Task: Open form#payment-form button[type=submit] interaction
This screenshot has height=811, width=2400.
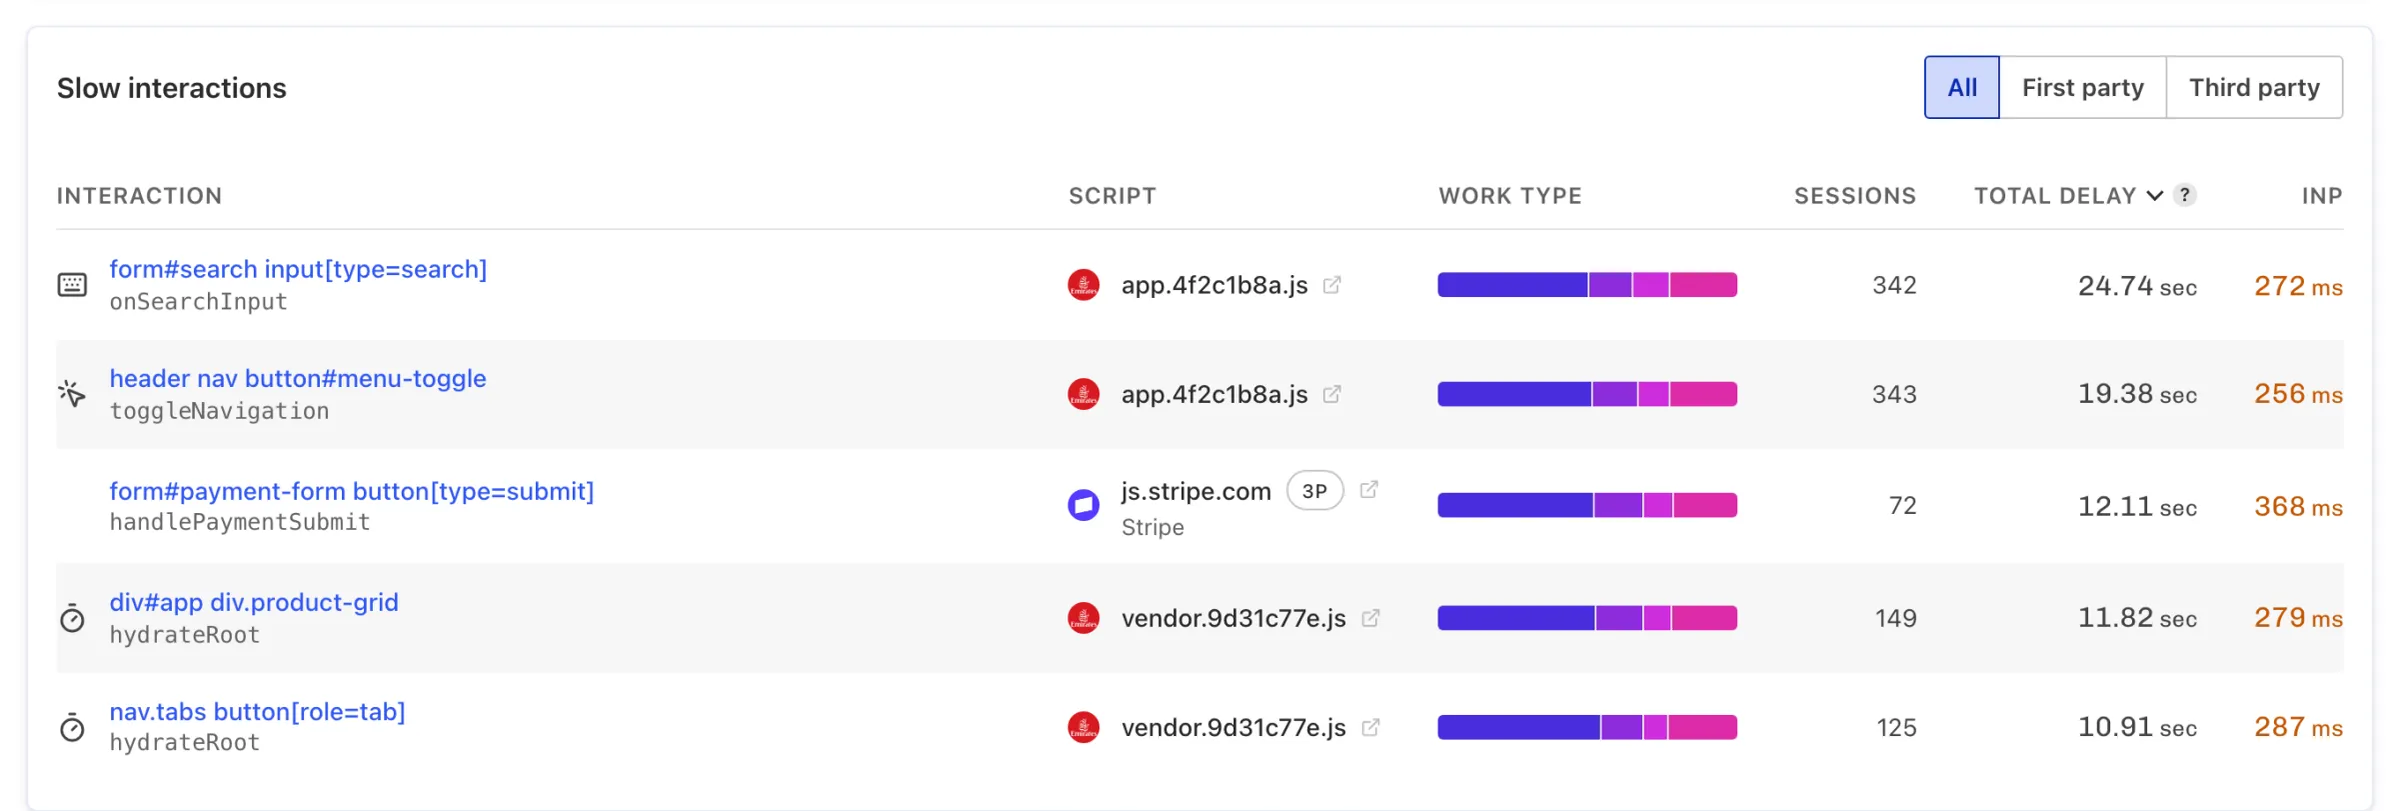Action: click(x=352, y=491)
